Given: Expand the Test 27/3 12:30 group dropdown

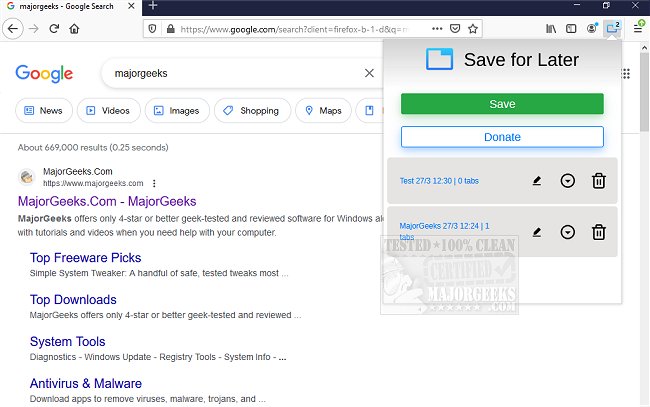Looking at the screenshot, I should [x=568, y=181].
